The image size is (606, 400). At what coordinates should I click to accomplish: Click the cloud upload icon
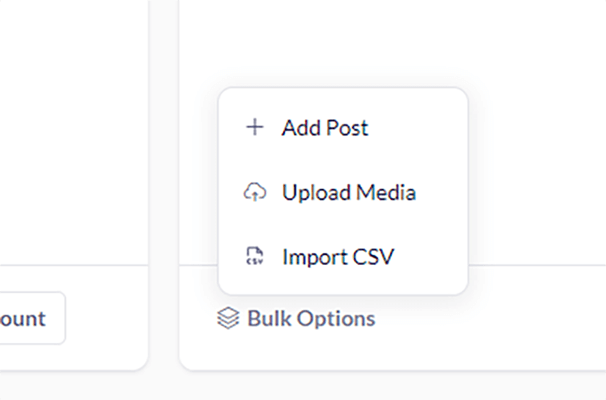pos(255,192)
